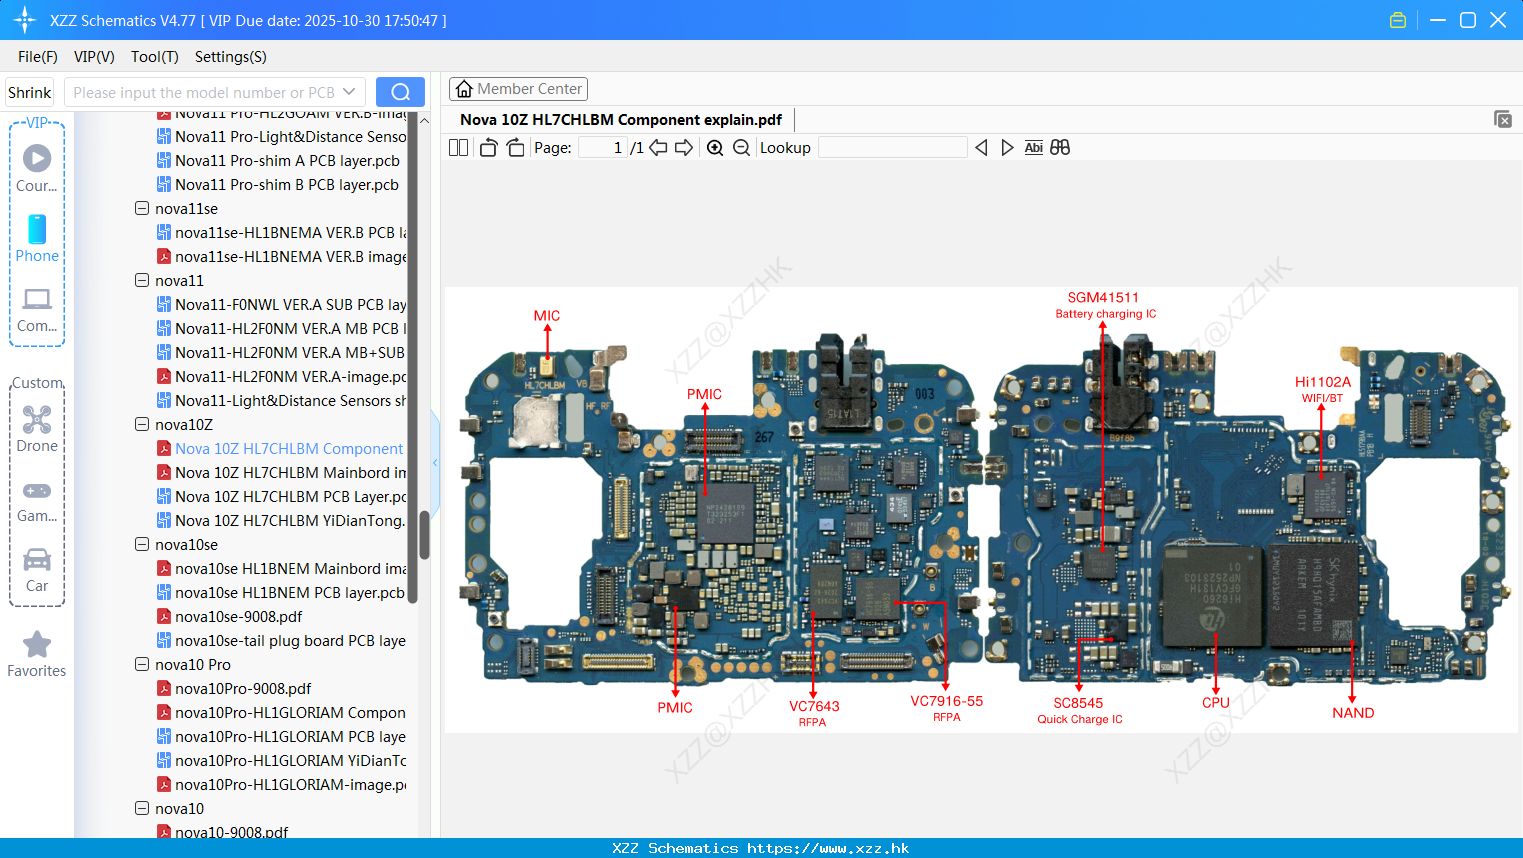Open Nova 10Z HL7CHLBM PCB Layer file

(282, 496)
